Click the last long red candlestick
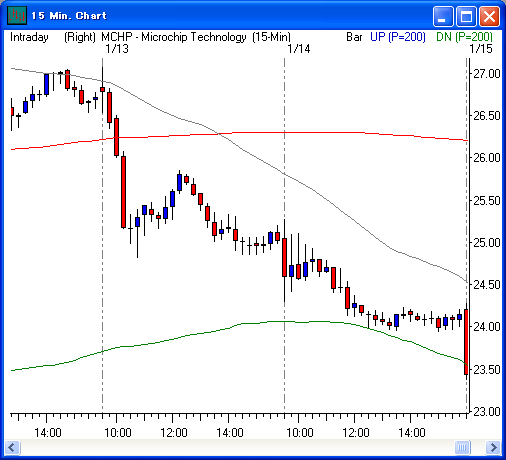506x460 pixels. click(x=466, y=342)
